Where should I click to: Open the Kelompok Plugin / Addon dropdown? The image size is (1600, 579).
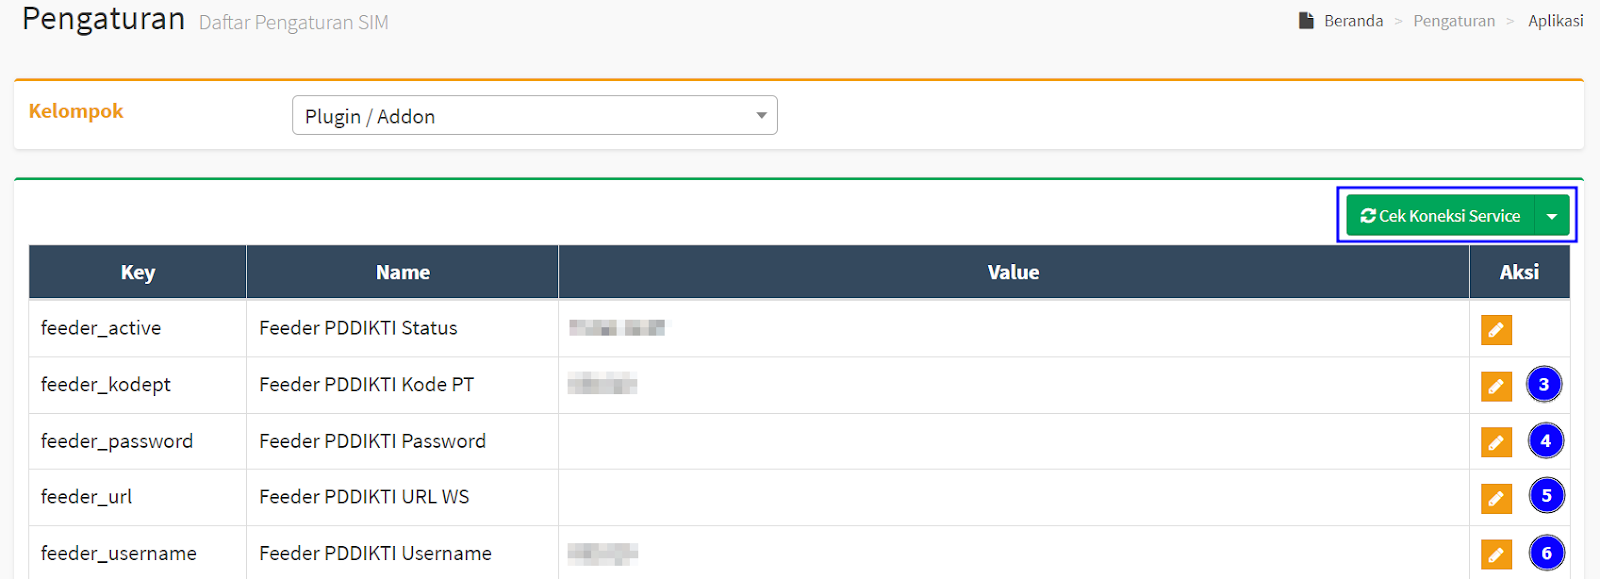[535, 115]
